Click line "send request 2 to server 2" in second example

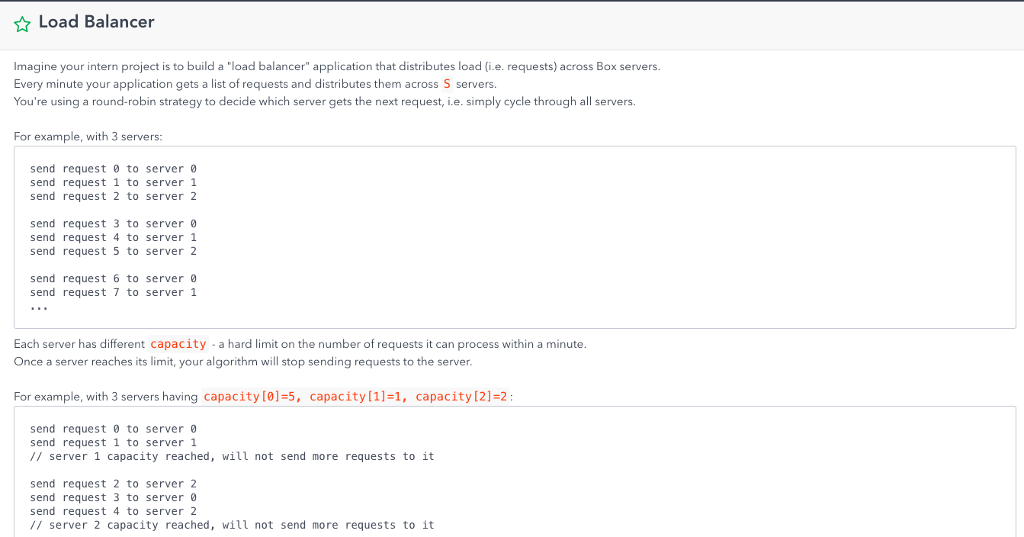click(x=113, y=483)
